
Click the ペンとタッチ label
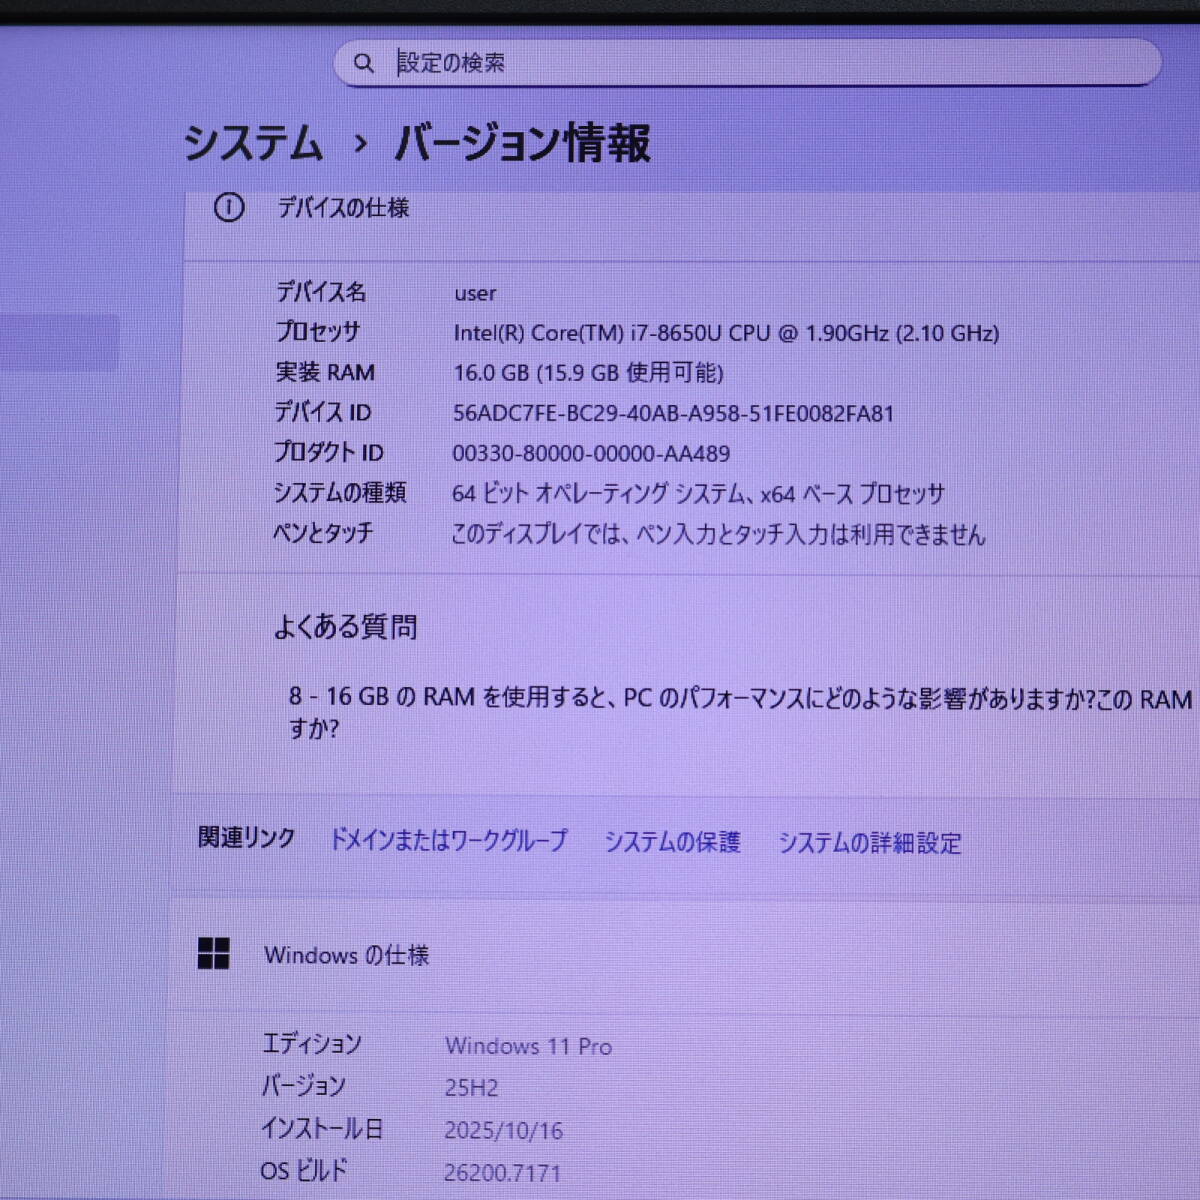coord(323,533)
